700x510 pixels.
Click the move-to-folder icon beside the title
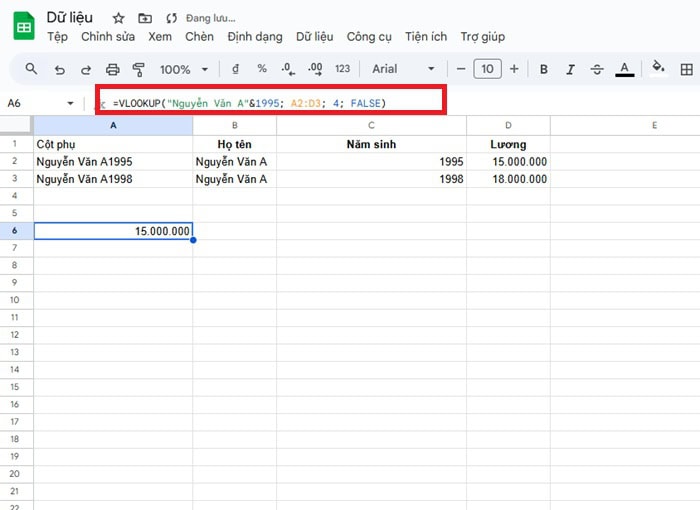[x=145, y=19]
